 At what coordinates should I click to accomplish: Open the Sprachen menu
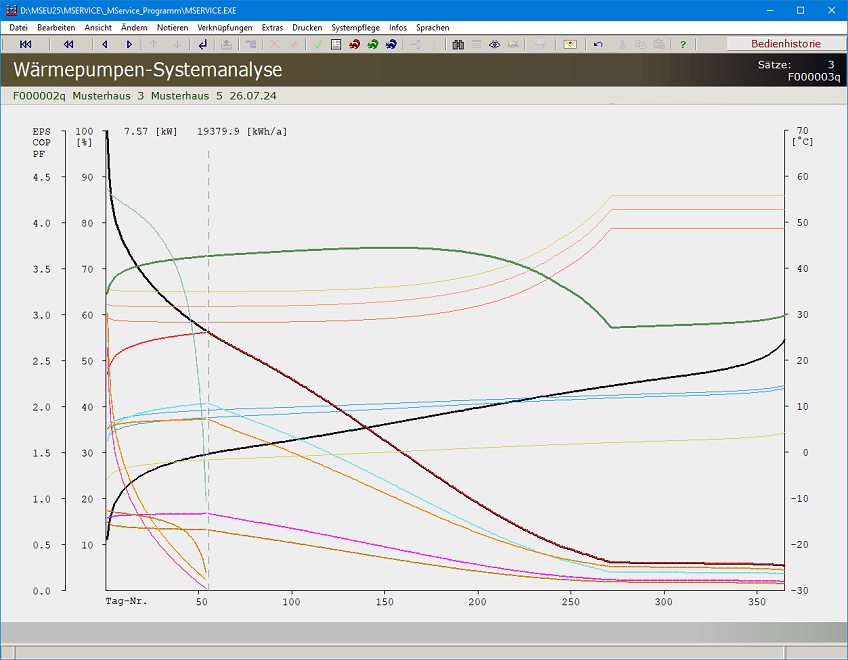[433, 28]
